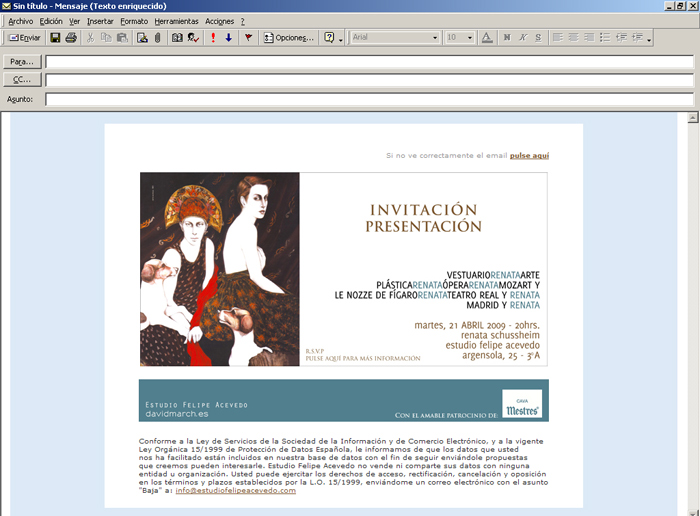Set high importance with red exclamation icon
The width and height of the screenshot is (700, 516).
pos(213,38)
